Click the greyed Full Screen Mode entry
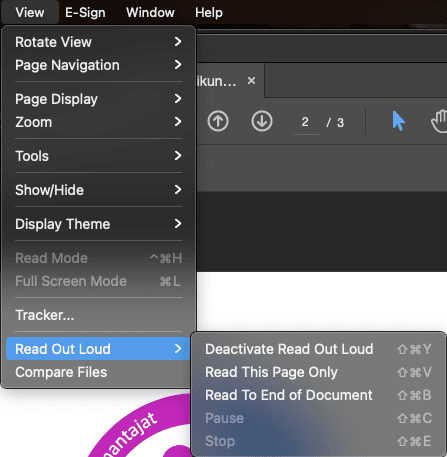 [x=98, y=281]
